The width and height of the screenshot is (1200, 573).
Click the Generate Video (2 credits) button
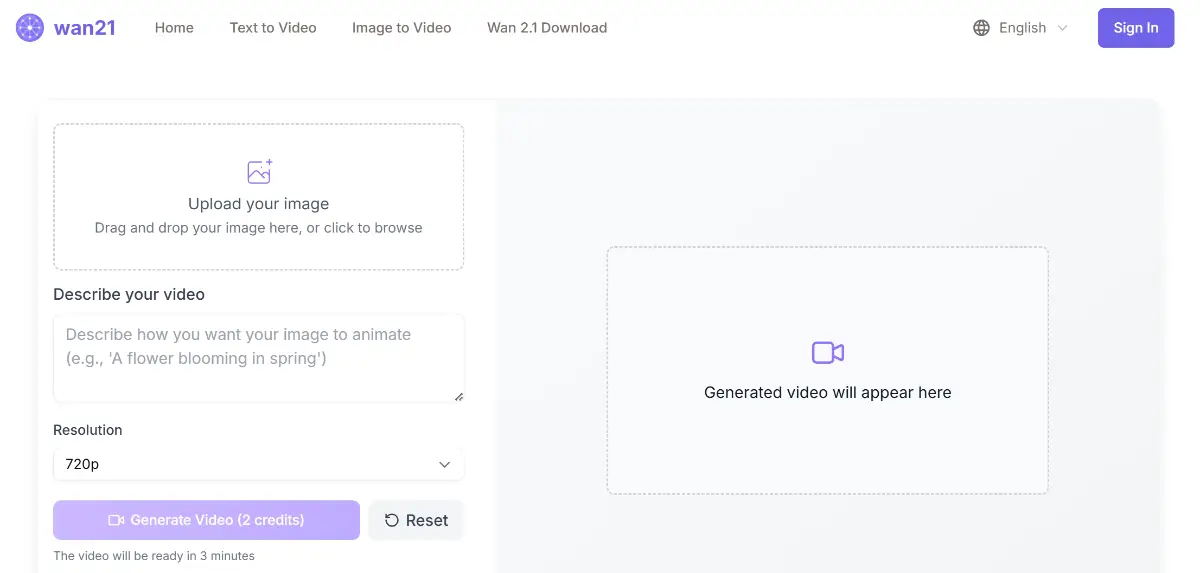click(x=206, y=520)
